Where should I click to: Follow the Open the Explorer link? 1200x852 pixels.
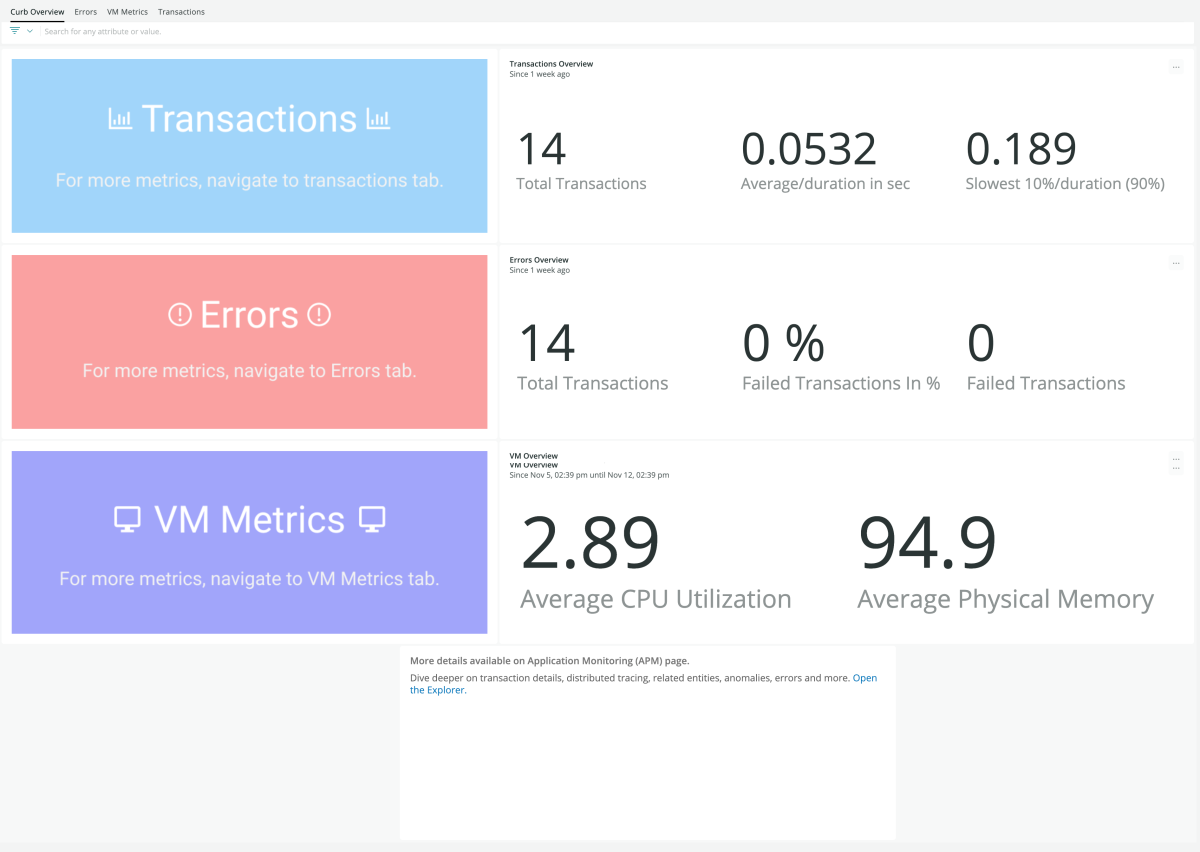point(864,678)
